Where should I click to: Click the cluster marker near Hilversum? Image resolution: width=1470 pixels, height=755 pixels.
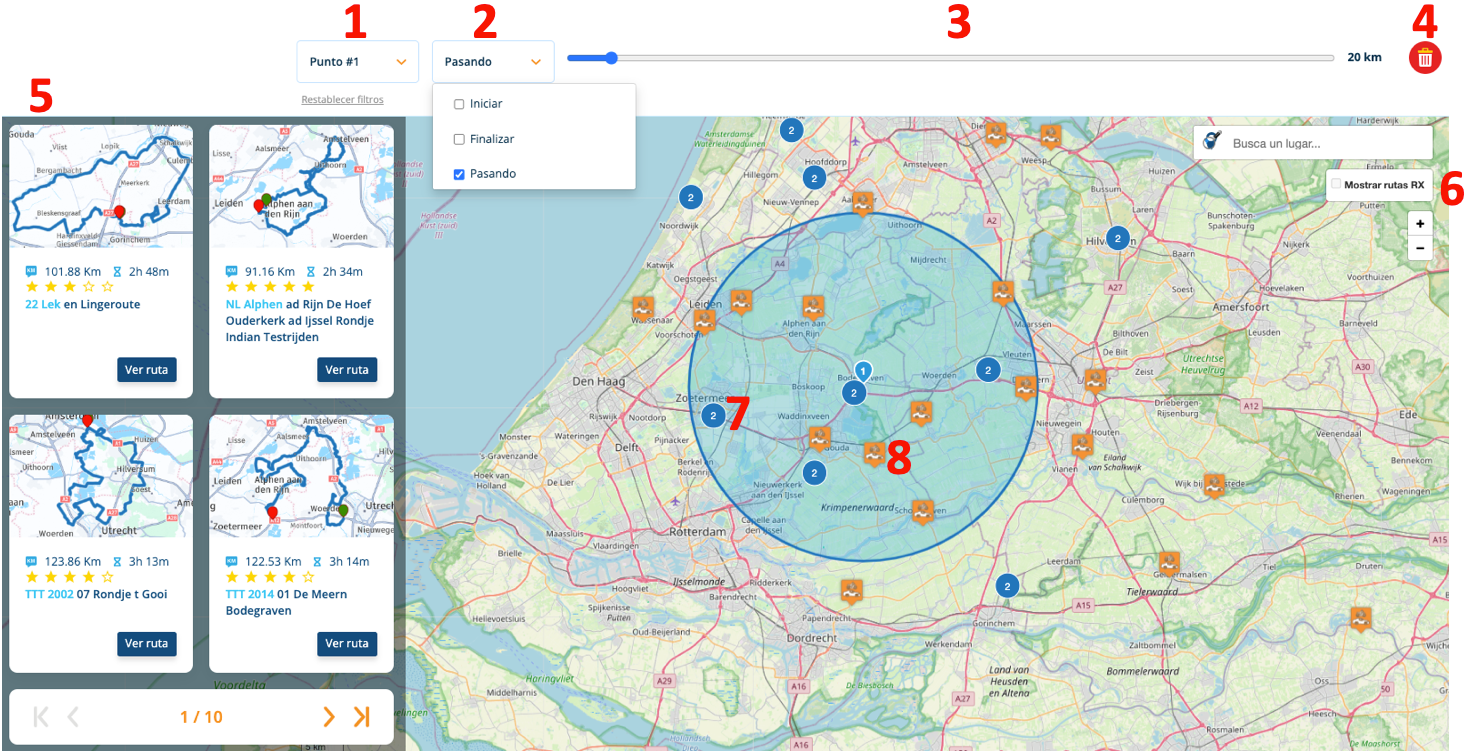pyautogui.click(x=1119, y=238)
